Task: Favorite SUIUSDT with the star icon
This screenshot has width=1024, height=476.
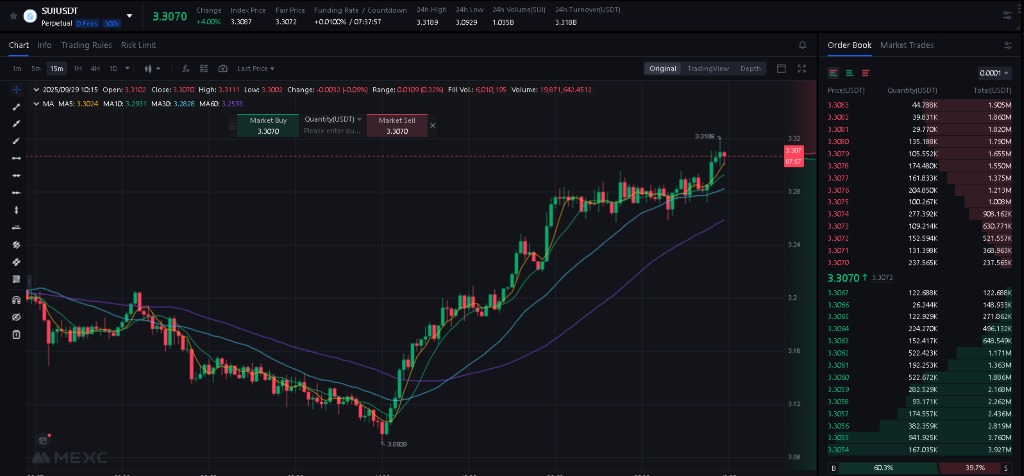Action: 13,16
